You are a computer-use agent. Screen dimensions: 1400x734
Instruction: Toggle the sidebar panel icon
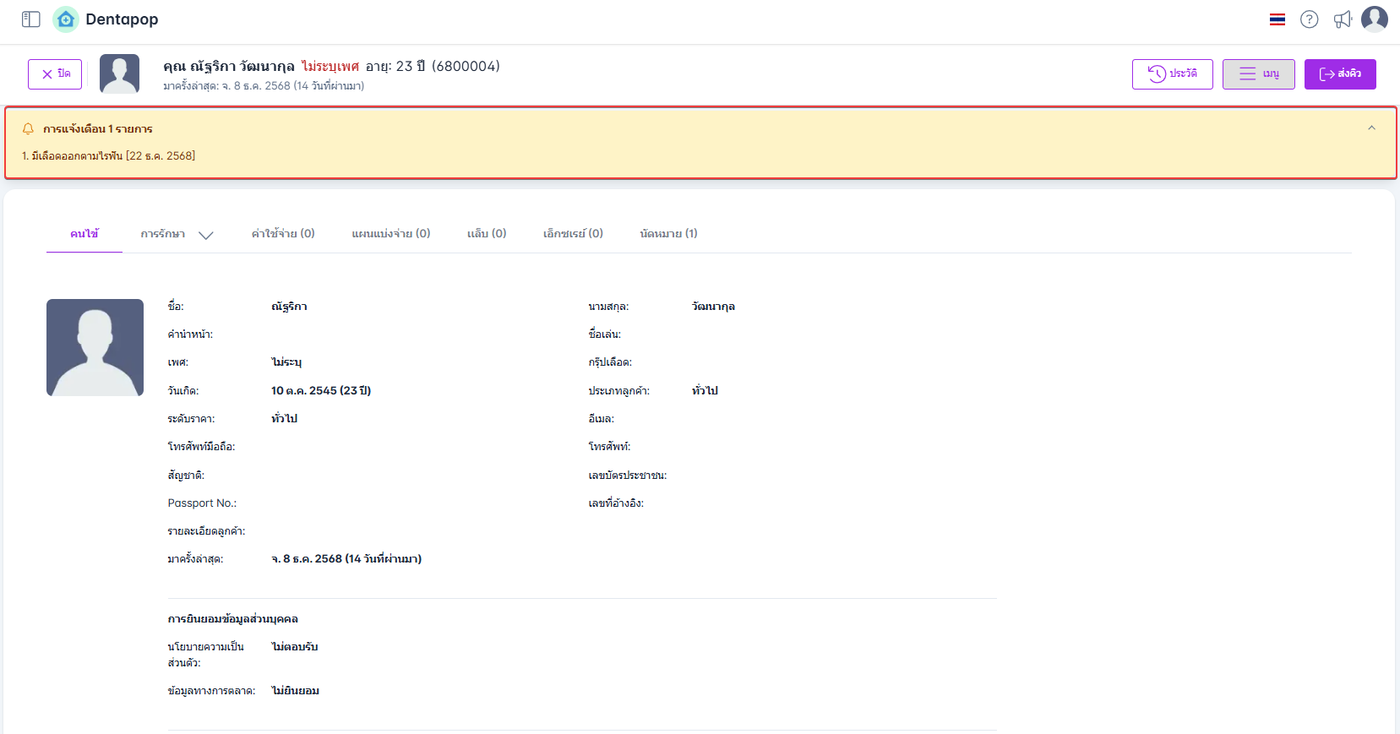pos(31,19)
